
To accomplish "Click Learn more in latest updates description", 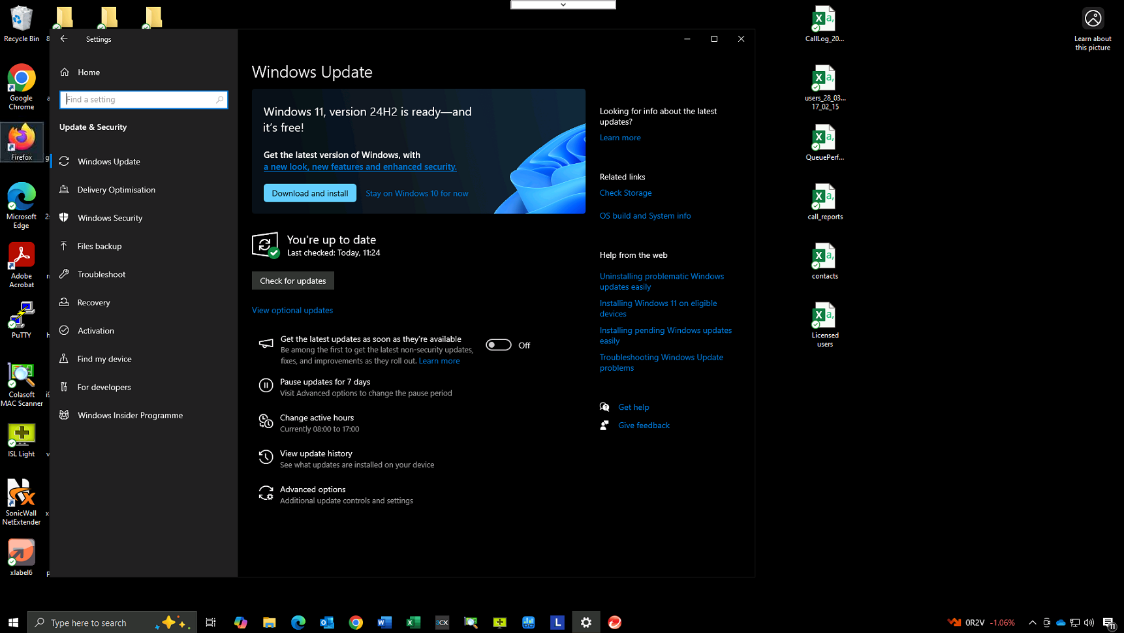I will (439, 361).
